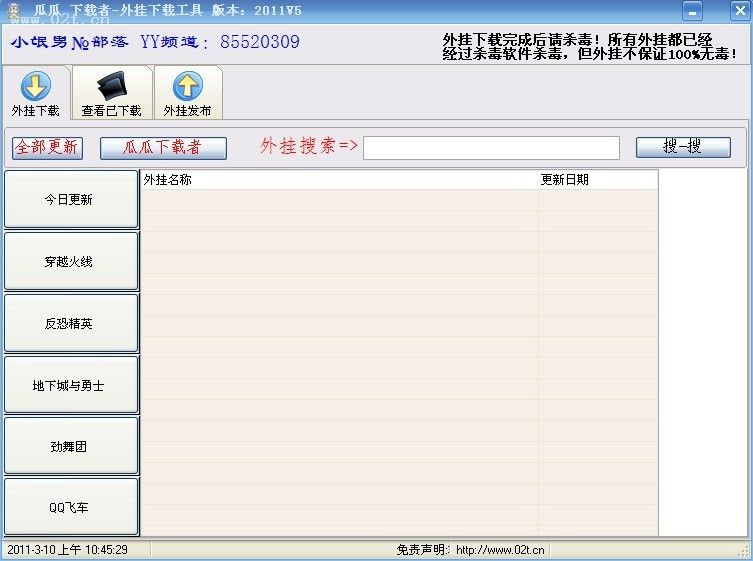The image size is (753, 561).
Task: Open the 反恐精英 category
Action: point(71,324)
